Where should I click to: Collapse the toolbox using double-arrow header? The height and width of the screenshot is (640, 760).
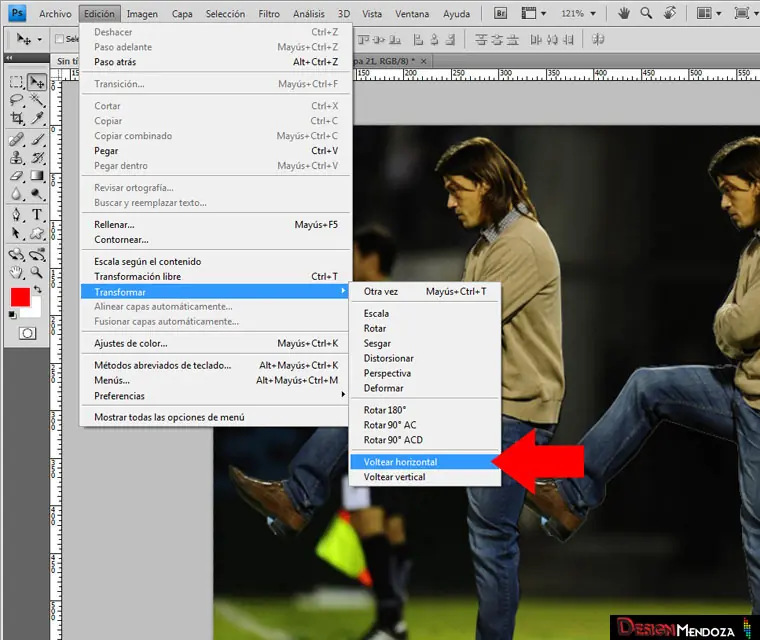(x=9, y=58)
